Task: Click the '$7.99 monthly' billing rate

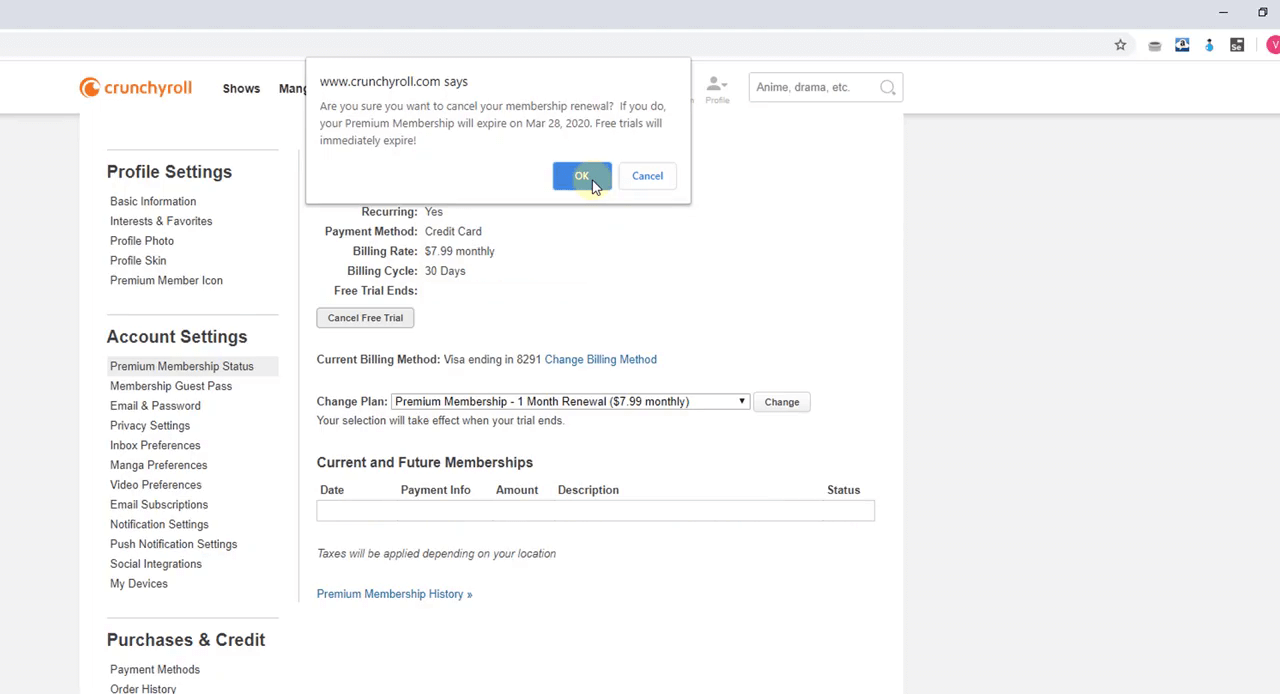Action: tap(459, 251)
